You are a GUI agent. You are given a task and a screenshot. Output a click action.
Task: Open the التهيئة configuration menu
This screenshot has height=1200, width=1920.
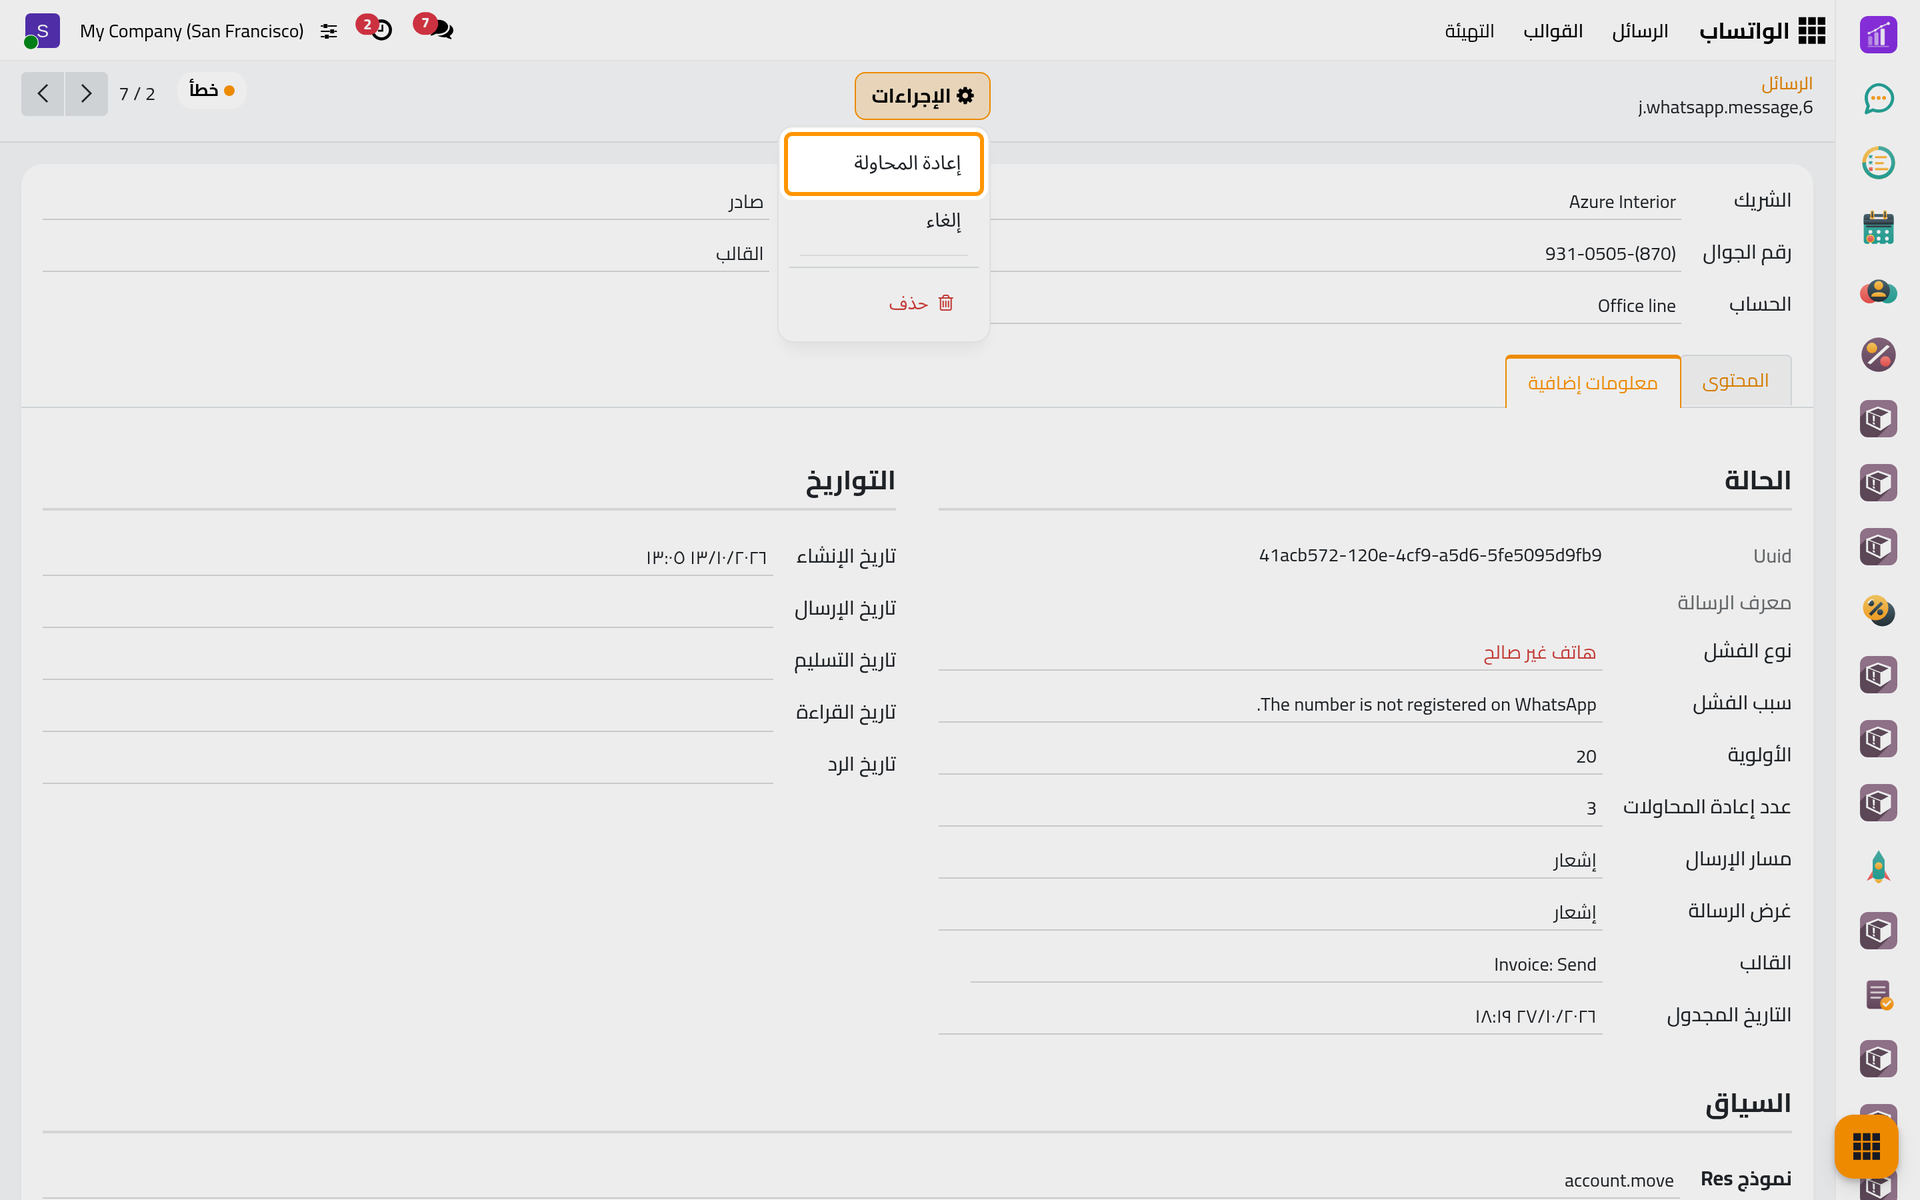click(1469, 31)
